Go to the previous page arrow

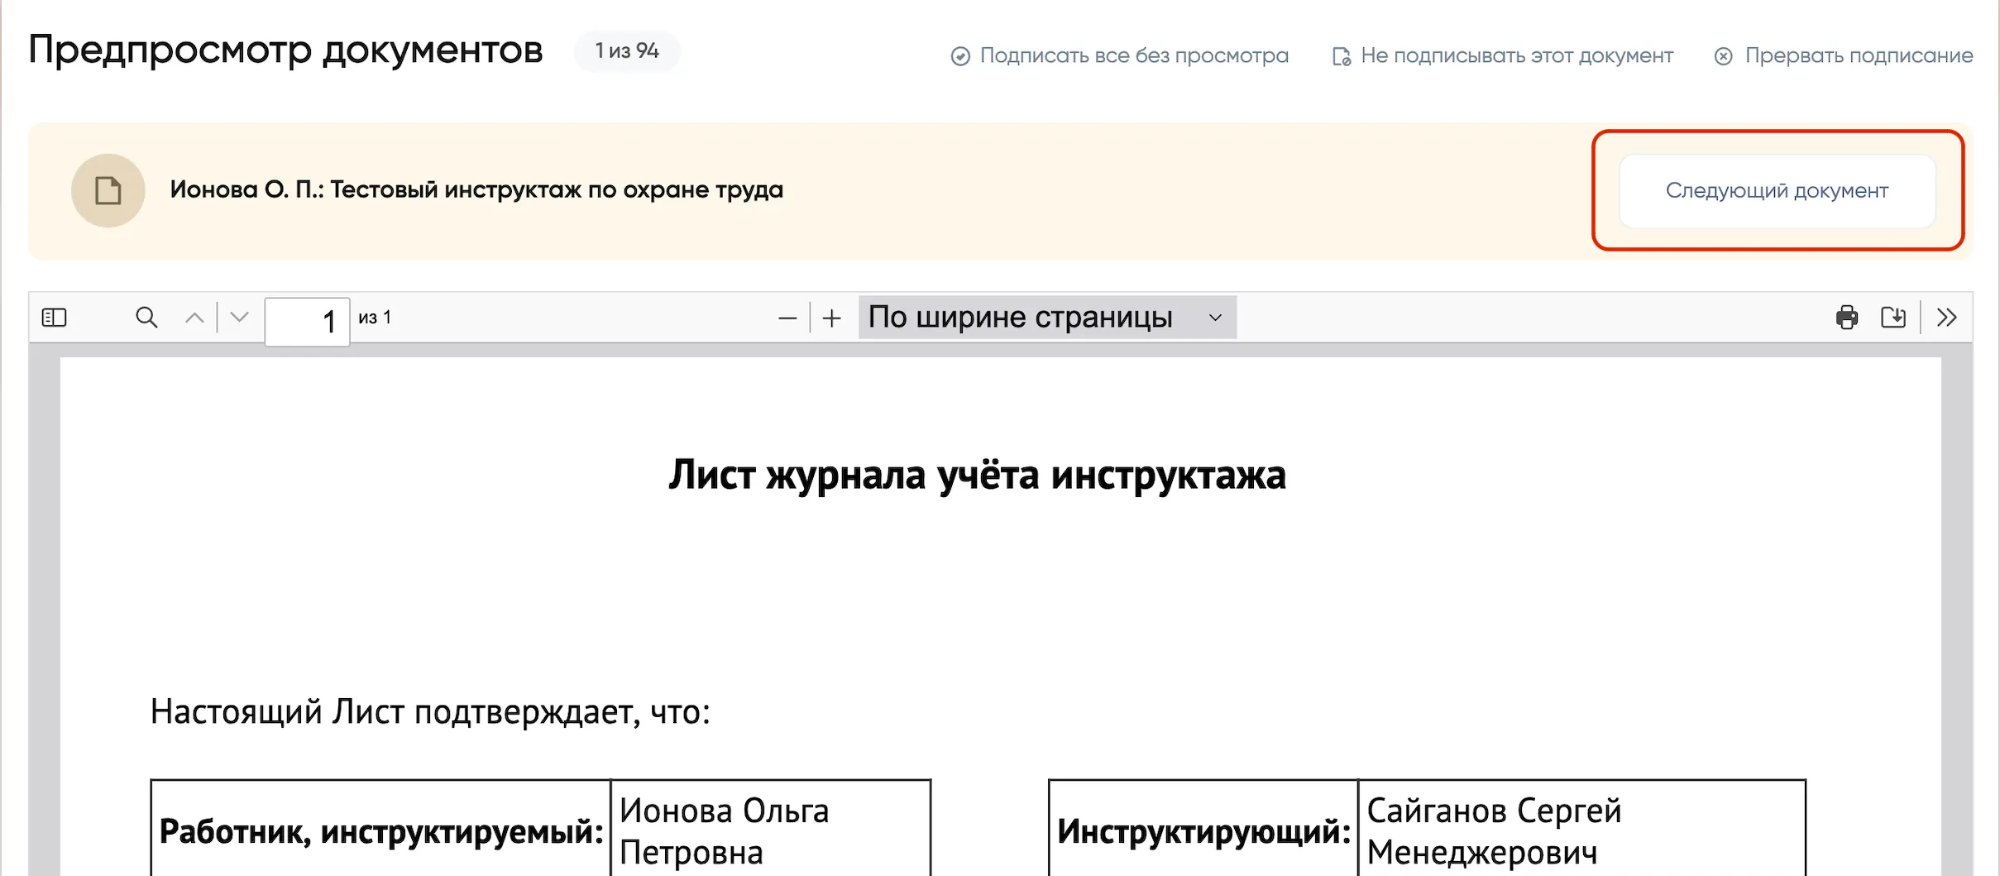coord(194,318)
